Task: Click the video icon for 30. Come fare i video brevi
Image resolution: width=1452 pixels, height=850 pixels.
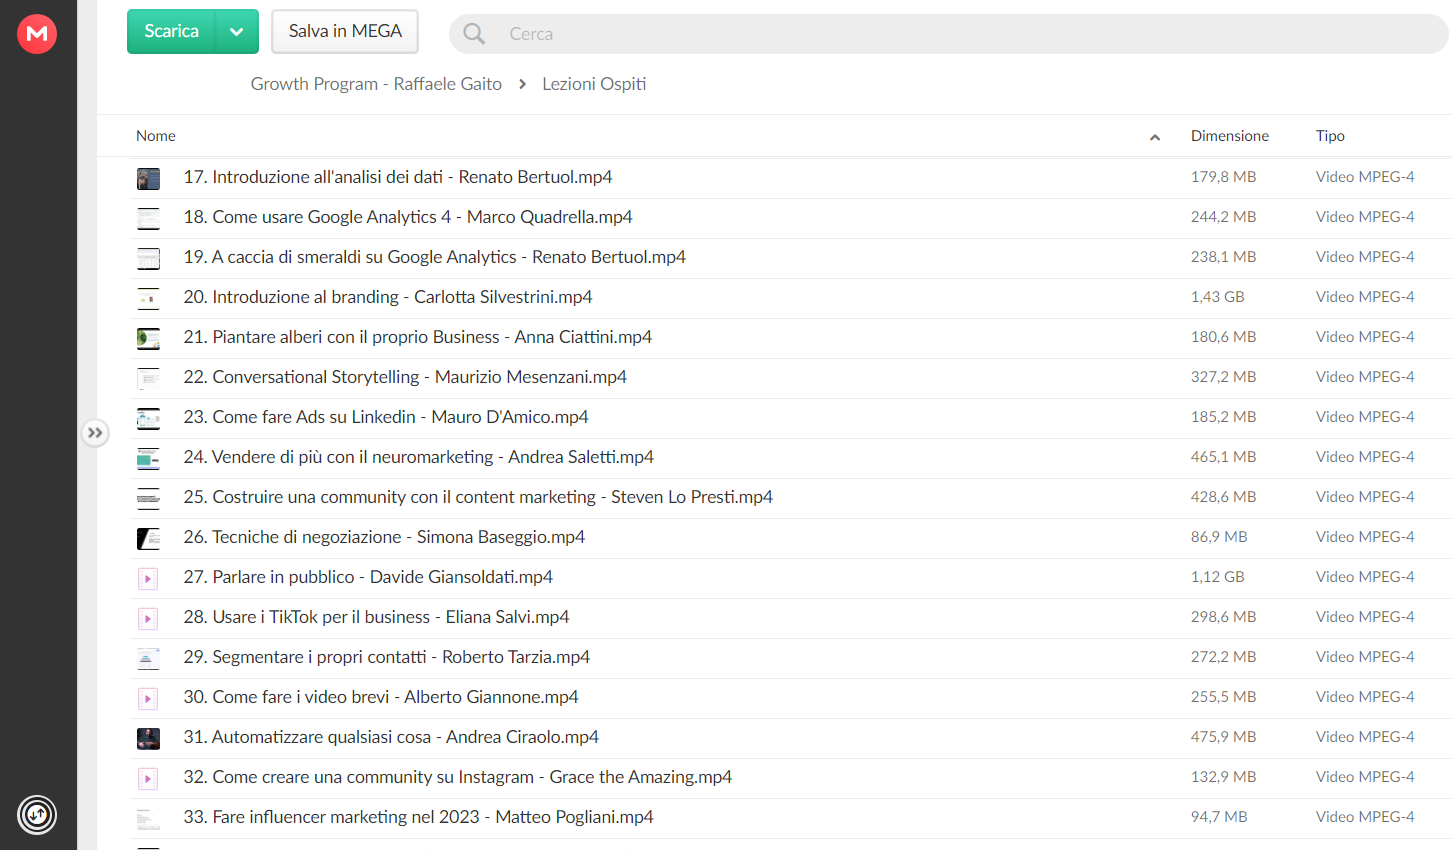Action: coord(148,698)
